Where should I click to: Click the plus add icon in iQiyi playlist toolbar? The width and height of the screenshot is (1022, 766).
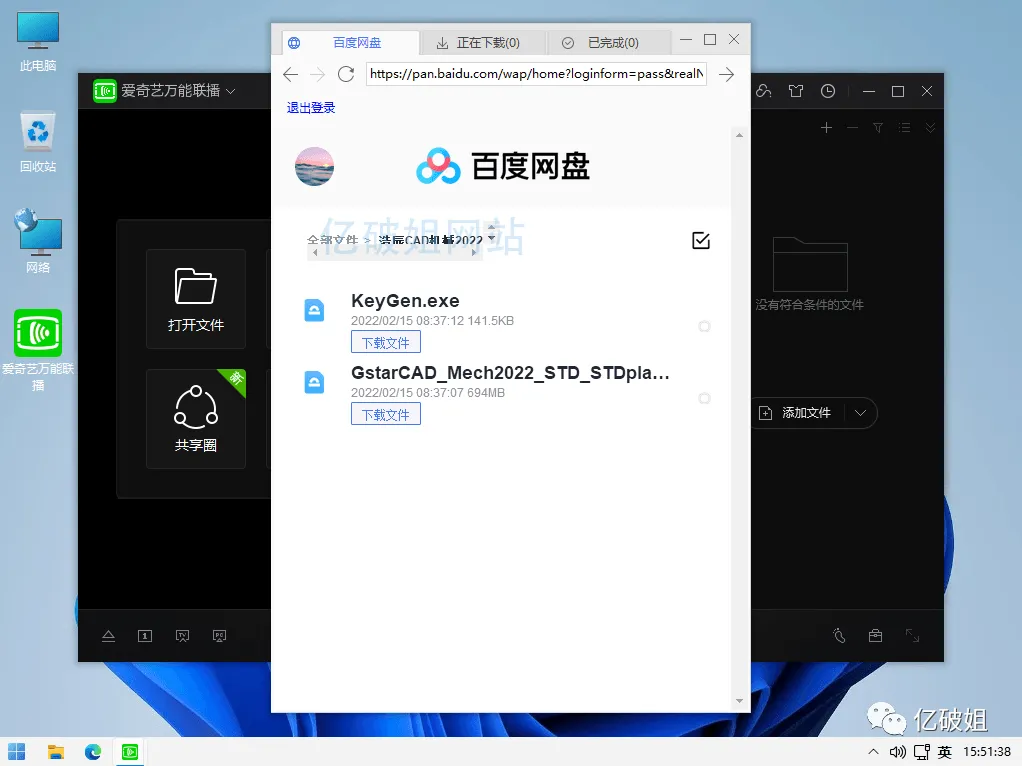pyautogui.click(x=826, y=128)
